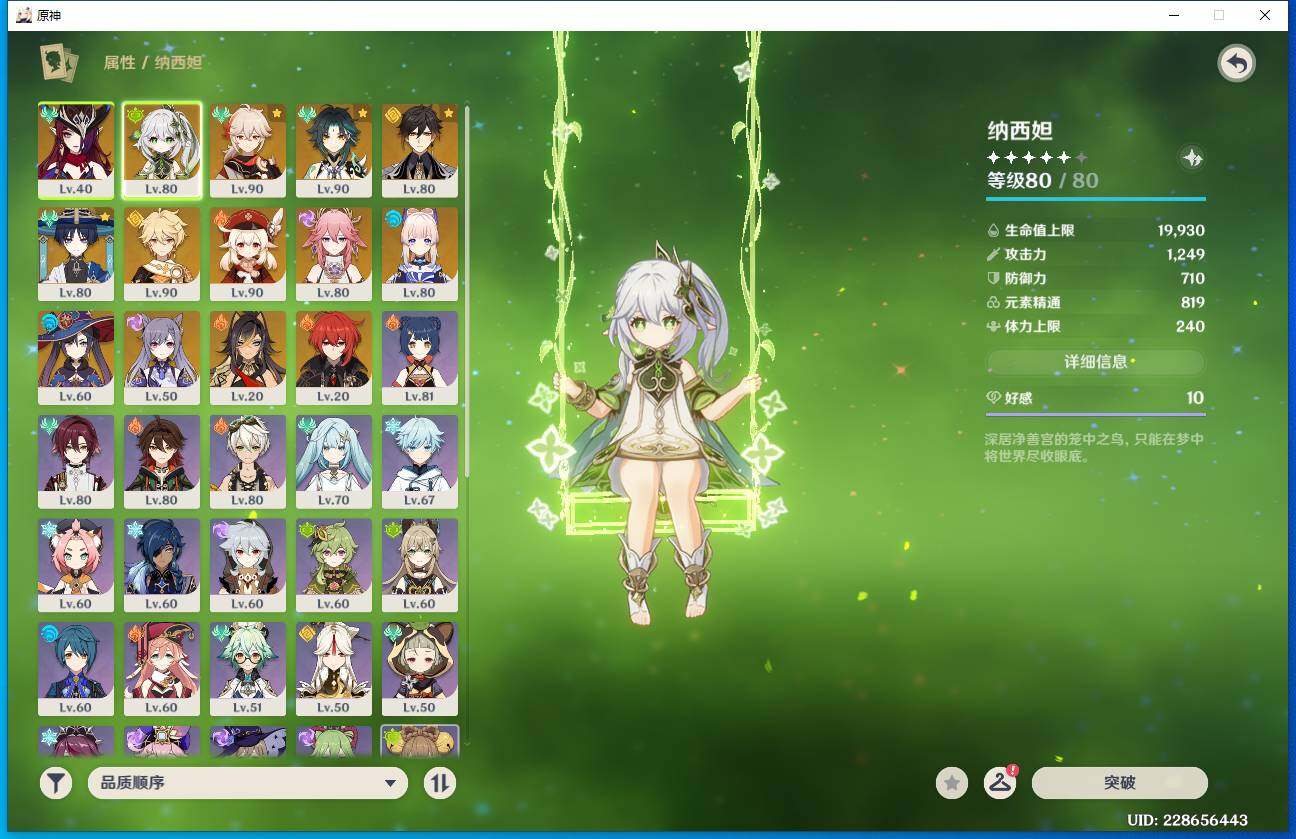Open 详细信息 detailed stats
The width and height of the screenshot is (1296, 839).
1096,362
